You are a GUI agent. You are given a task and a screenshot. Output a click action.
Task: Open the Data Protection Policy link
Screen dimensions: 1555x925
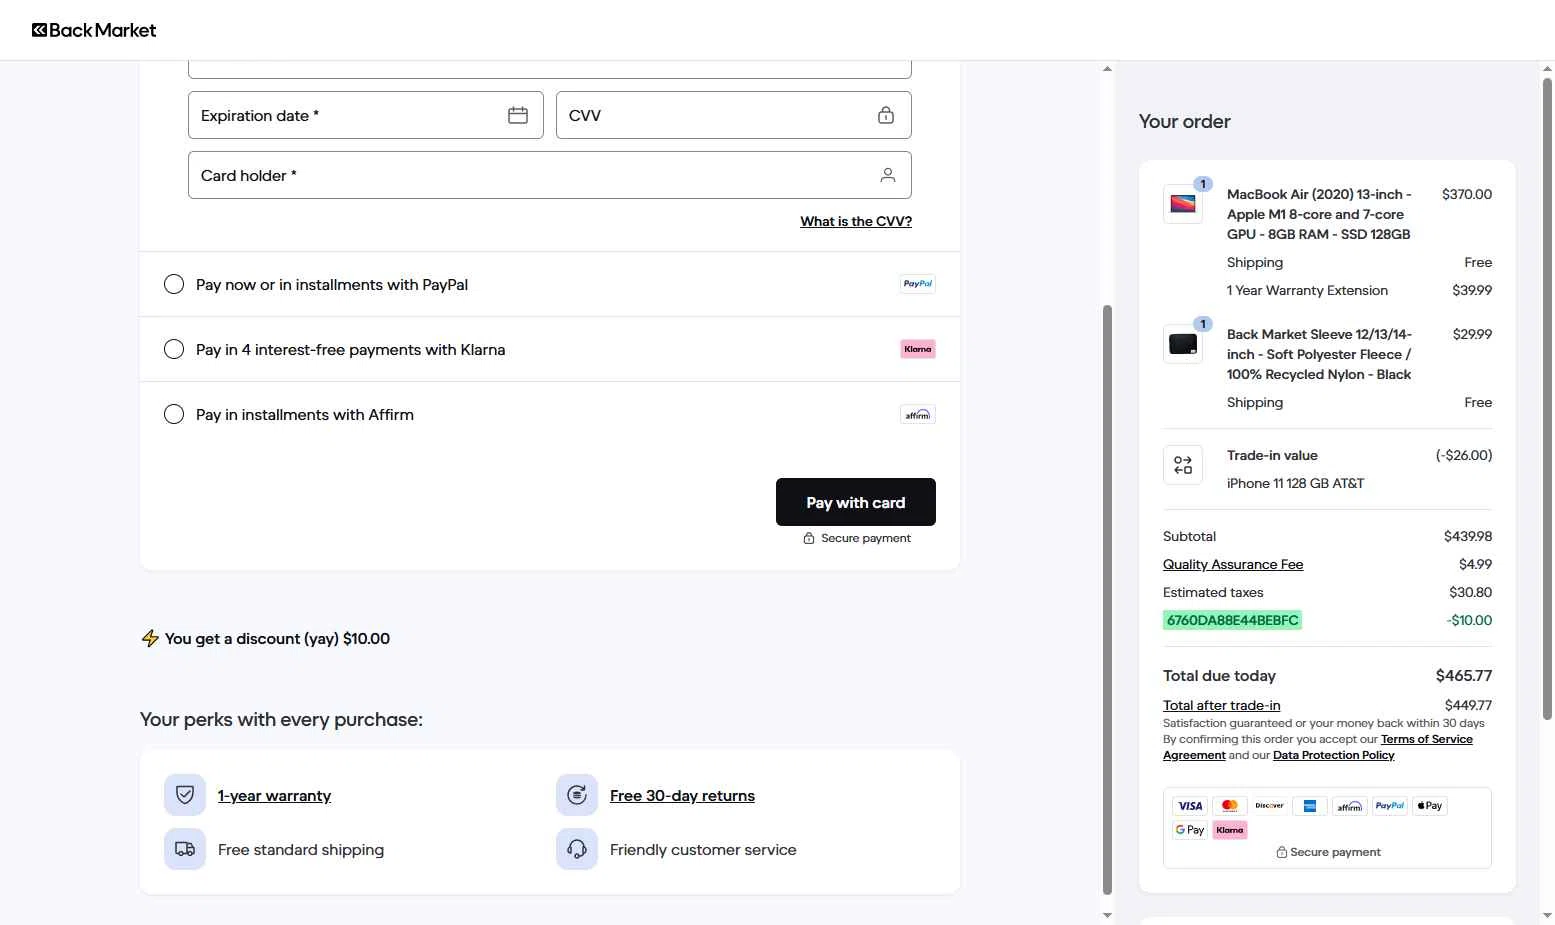(x=1333, y=755)
